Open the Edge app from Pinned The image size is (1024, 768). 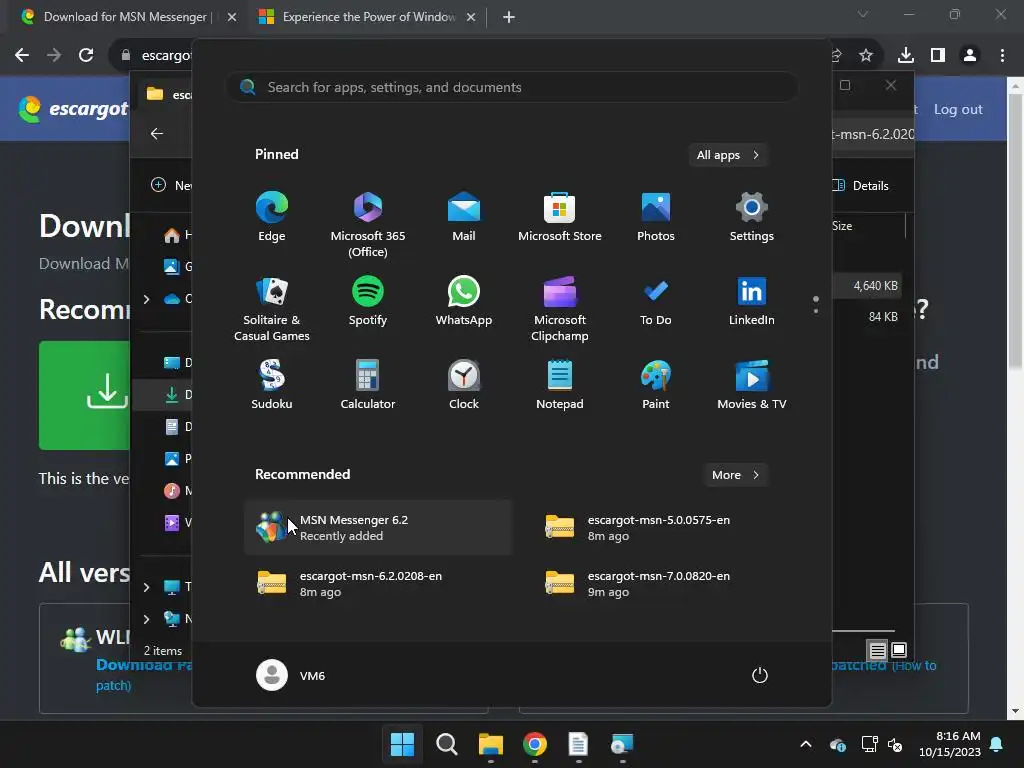(x=272, y=217)
